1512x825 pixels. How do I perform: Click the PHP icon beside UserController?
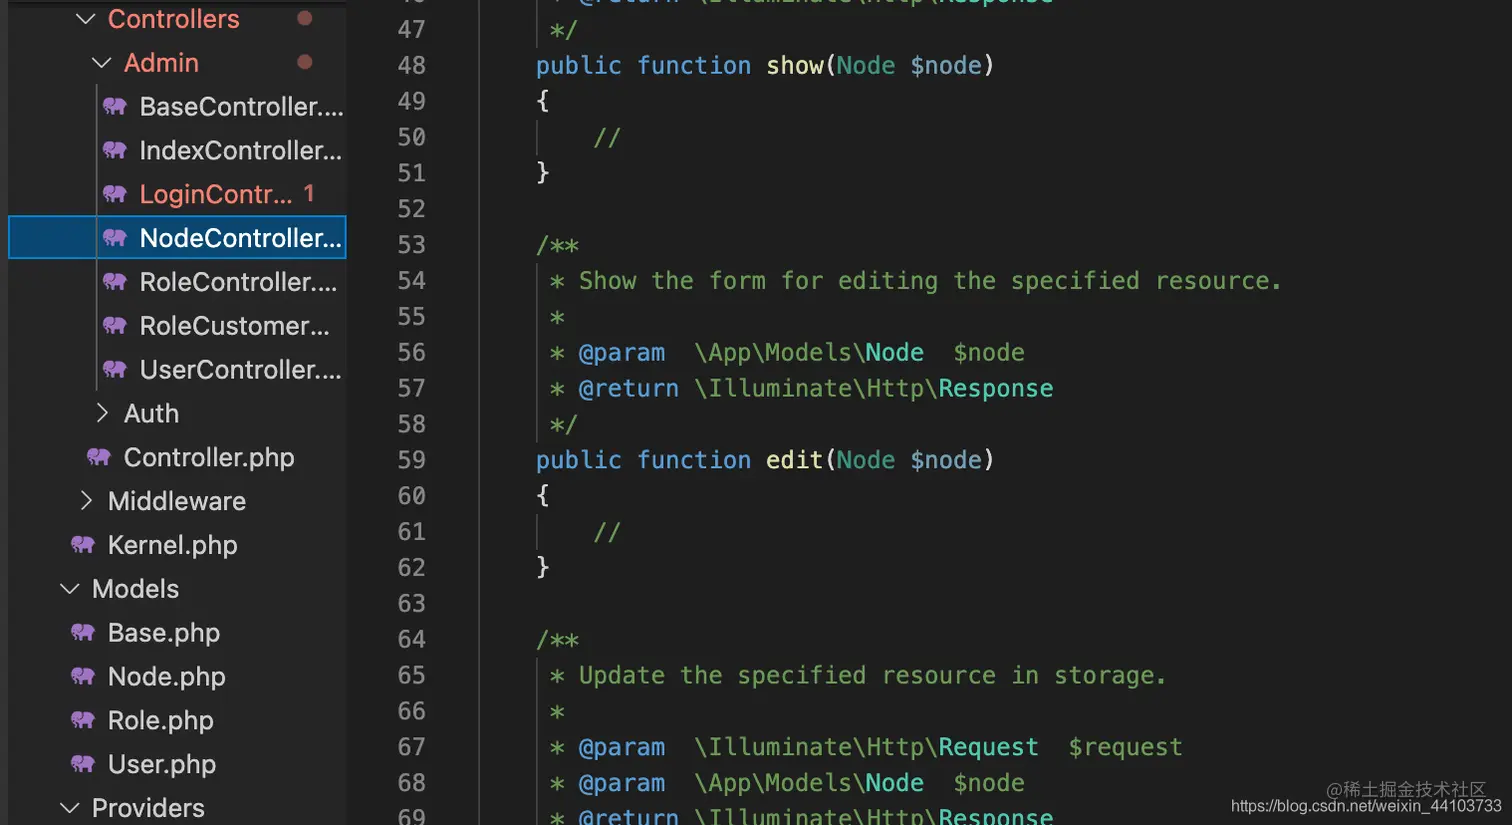tap(115, 370)
